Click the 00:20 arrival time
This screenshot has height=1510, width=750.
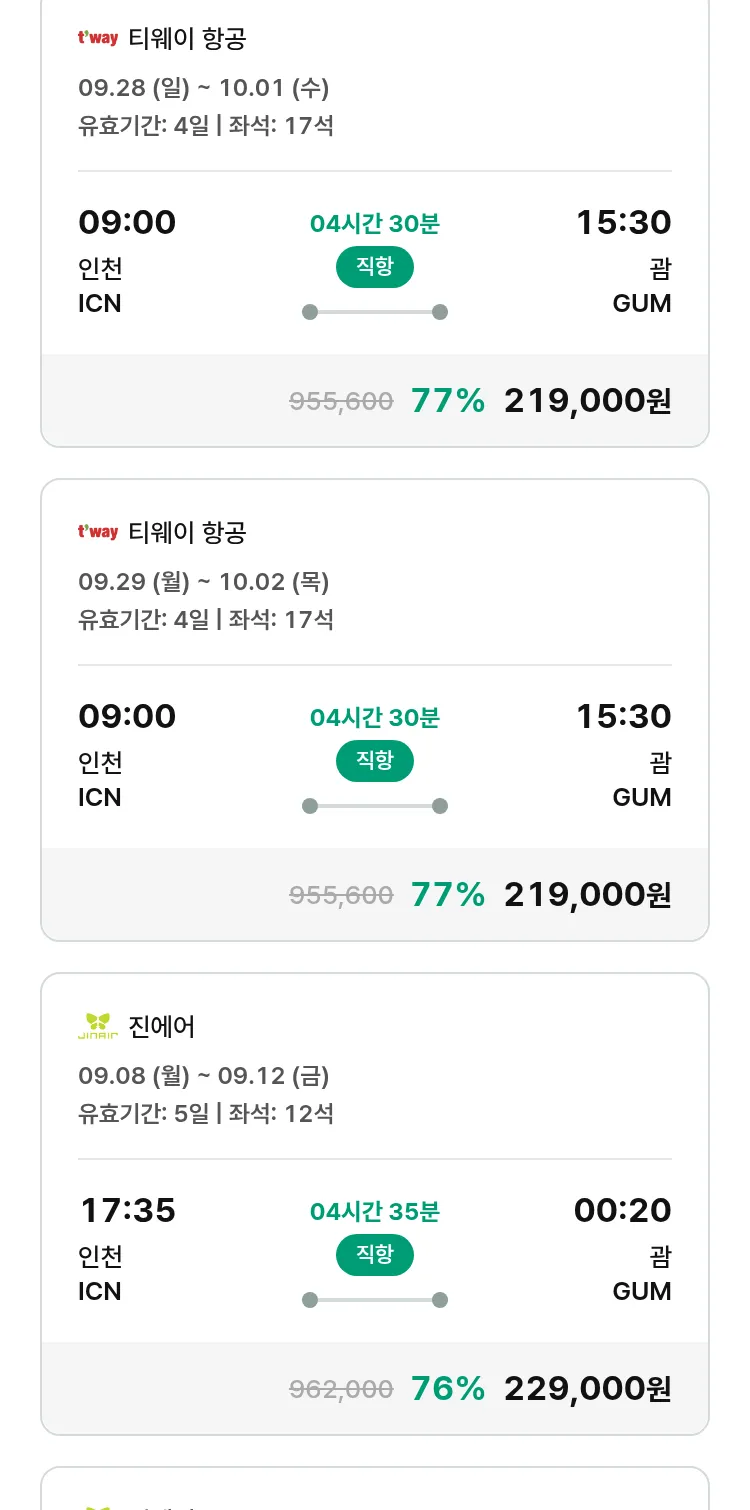pos(622,1211)
